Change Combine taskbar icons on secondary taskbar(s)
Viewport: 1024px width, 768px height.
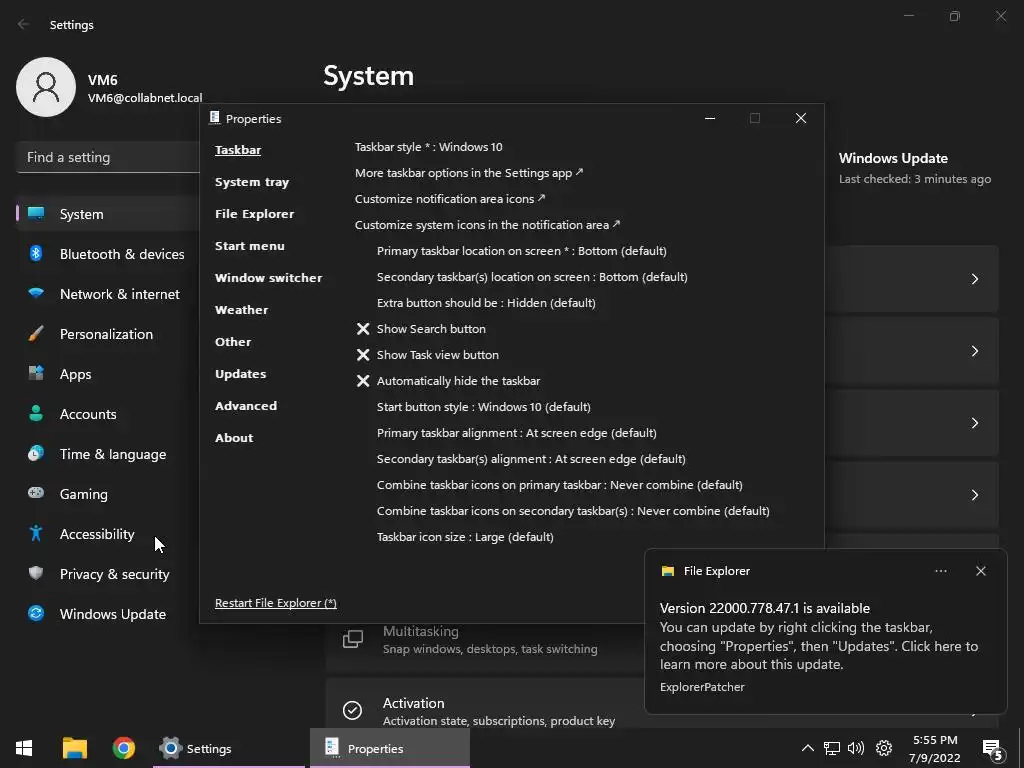pos(573,511)
